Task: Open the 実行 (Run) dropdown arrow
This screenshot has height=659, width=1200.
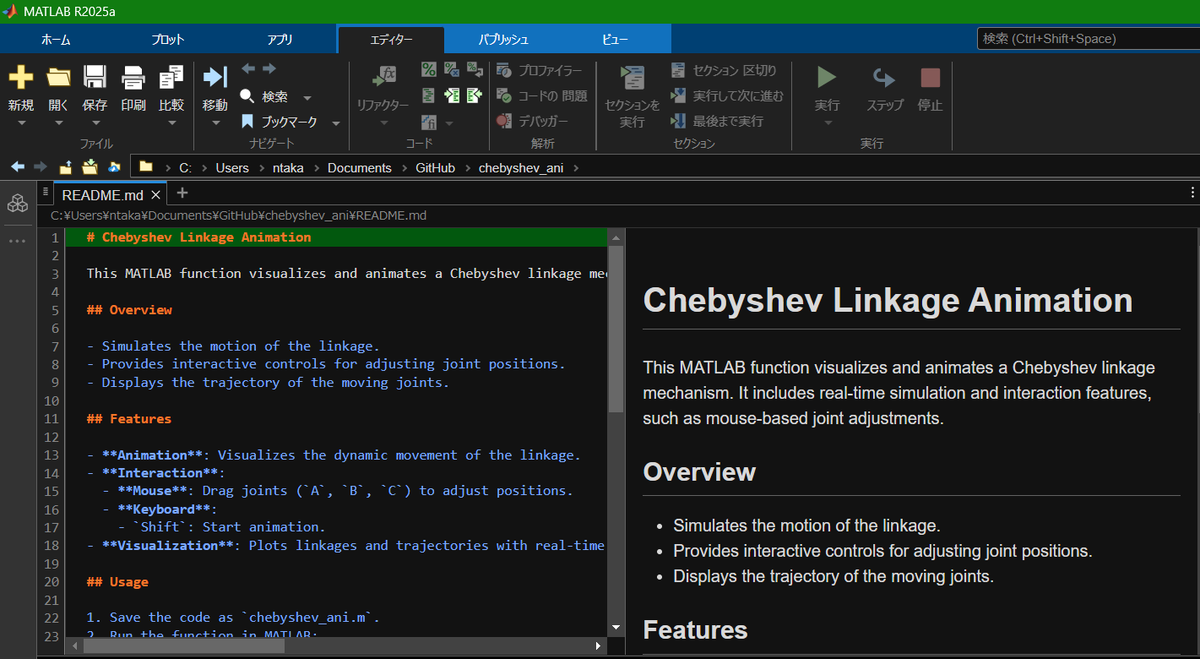Action: (827, 123)
